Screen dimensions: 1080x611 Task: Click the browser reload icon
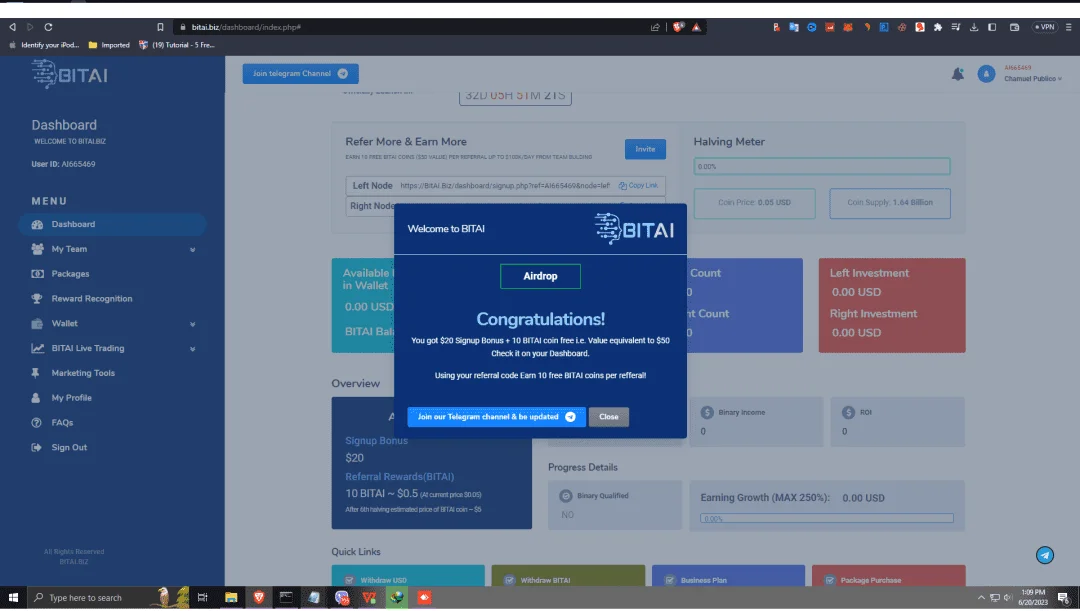(x=48, y=27)
